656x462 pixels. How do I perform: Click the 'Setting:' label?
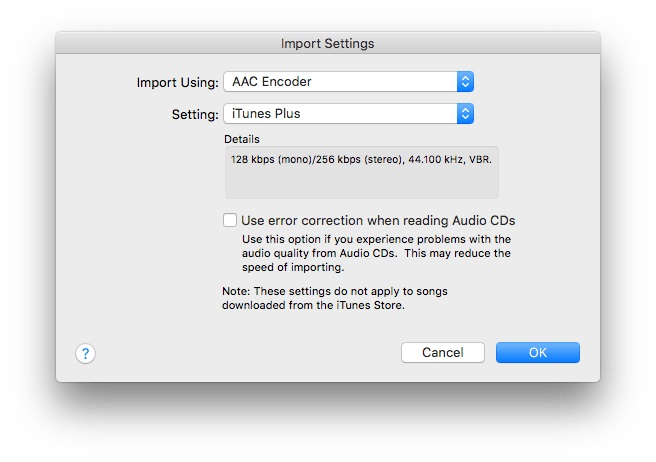point(195,114)
